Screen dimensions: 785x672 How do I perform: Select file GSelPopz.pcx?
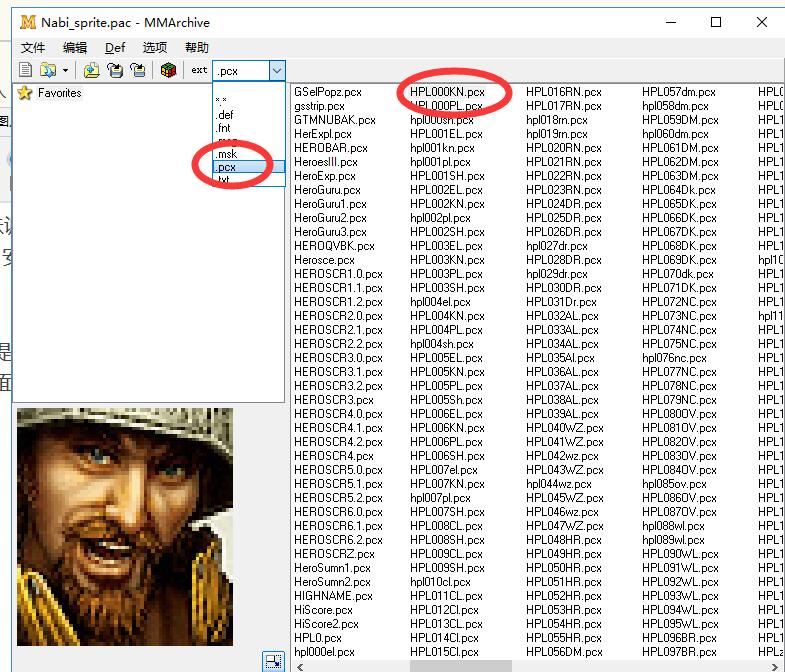[x=327, y=92]
